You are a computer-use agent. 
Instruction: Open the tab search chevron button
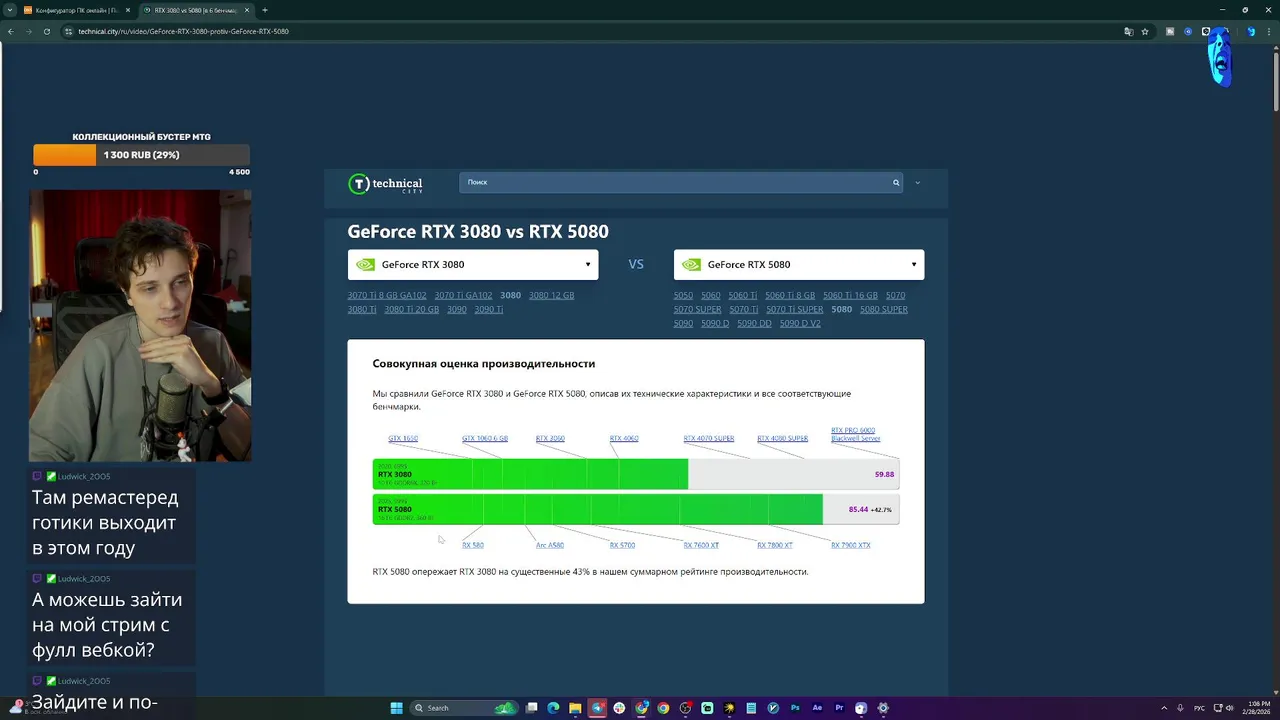click(9, 10)
